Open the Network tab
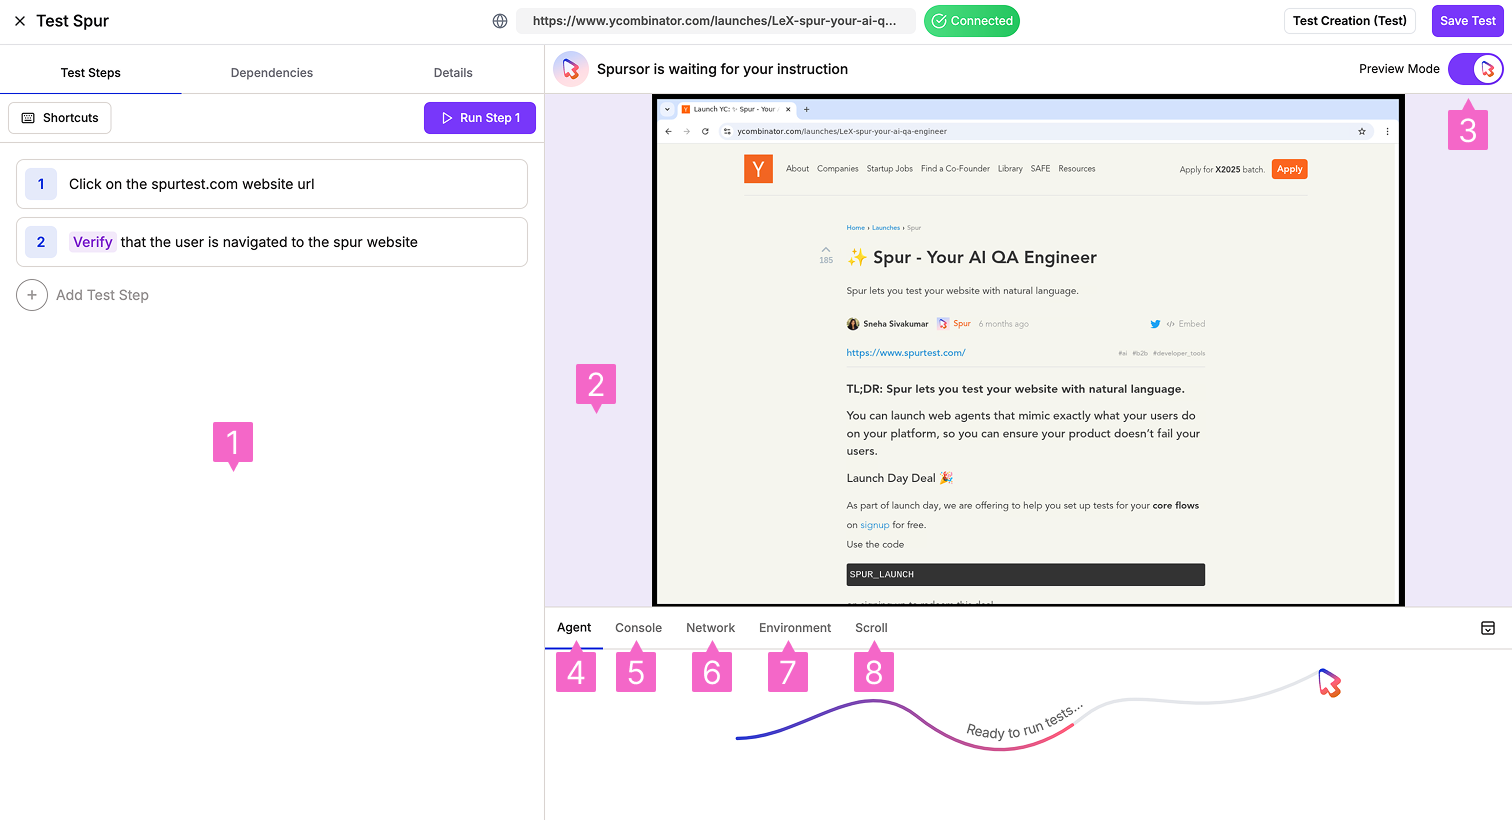The image size is (1512, 820). click(710, 628)
